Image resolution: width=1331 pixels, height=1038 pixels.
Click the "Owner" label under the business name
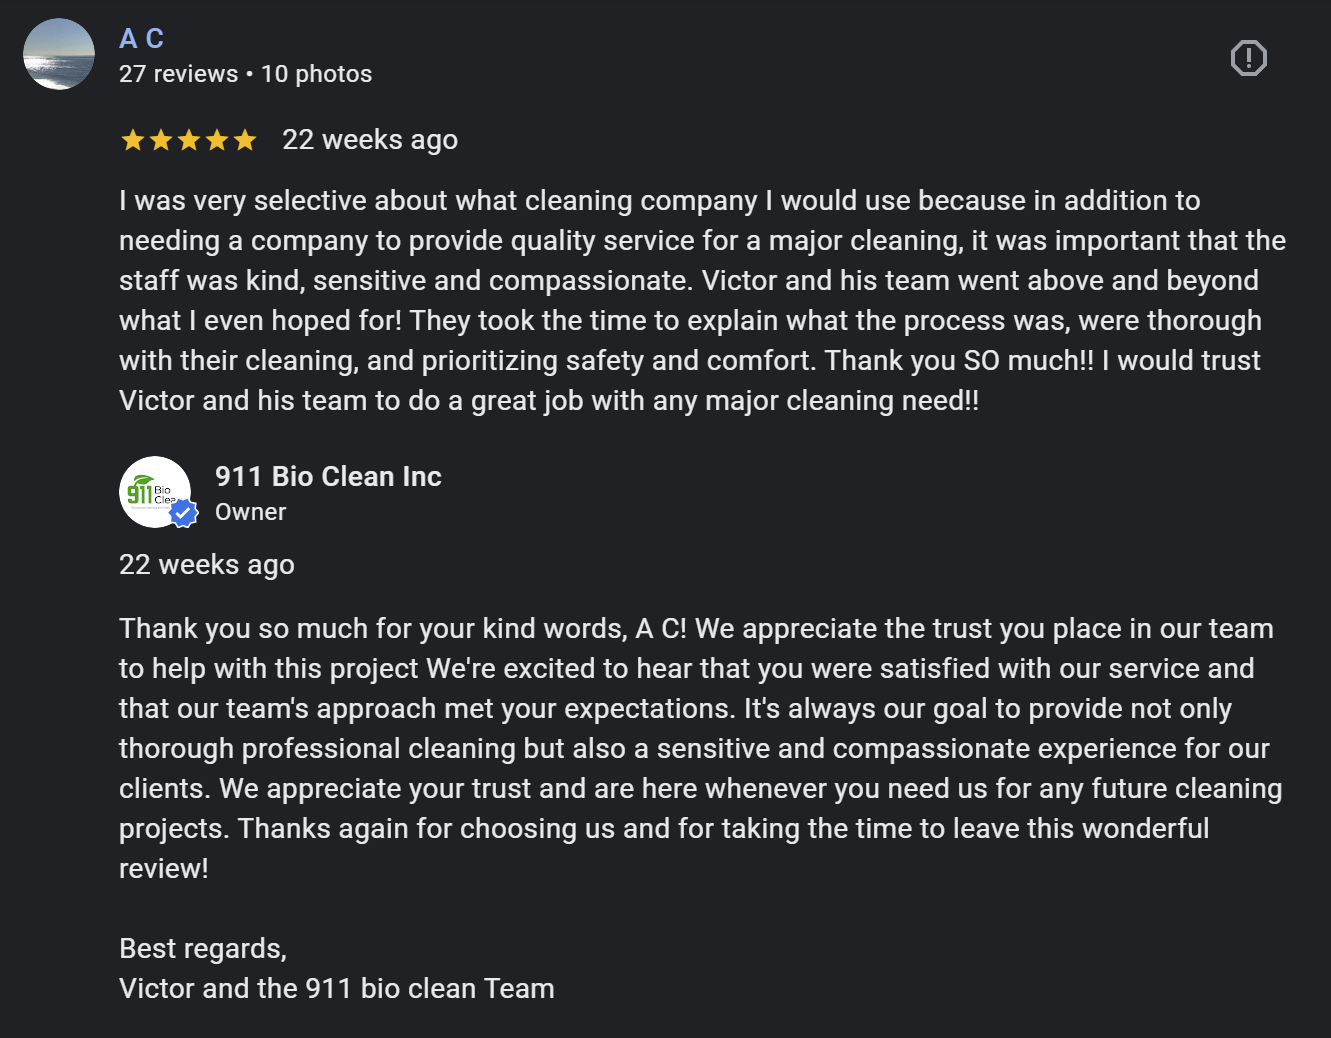coord(250,512)
